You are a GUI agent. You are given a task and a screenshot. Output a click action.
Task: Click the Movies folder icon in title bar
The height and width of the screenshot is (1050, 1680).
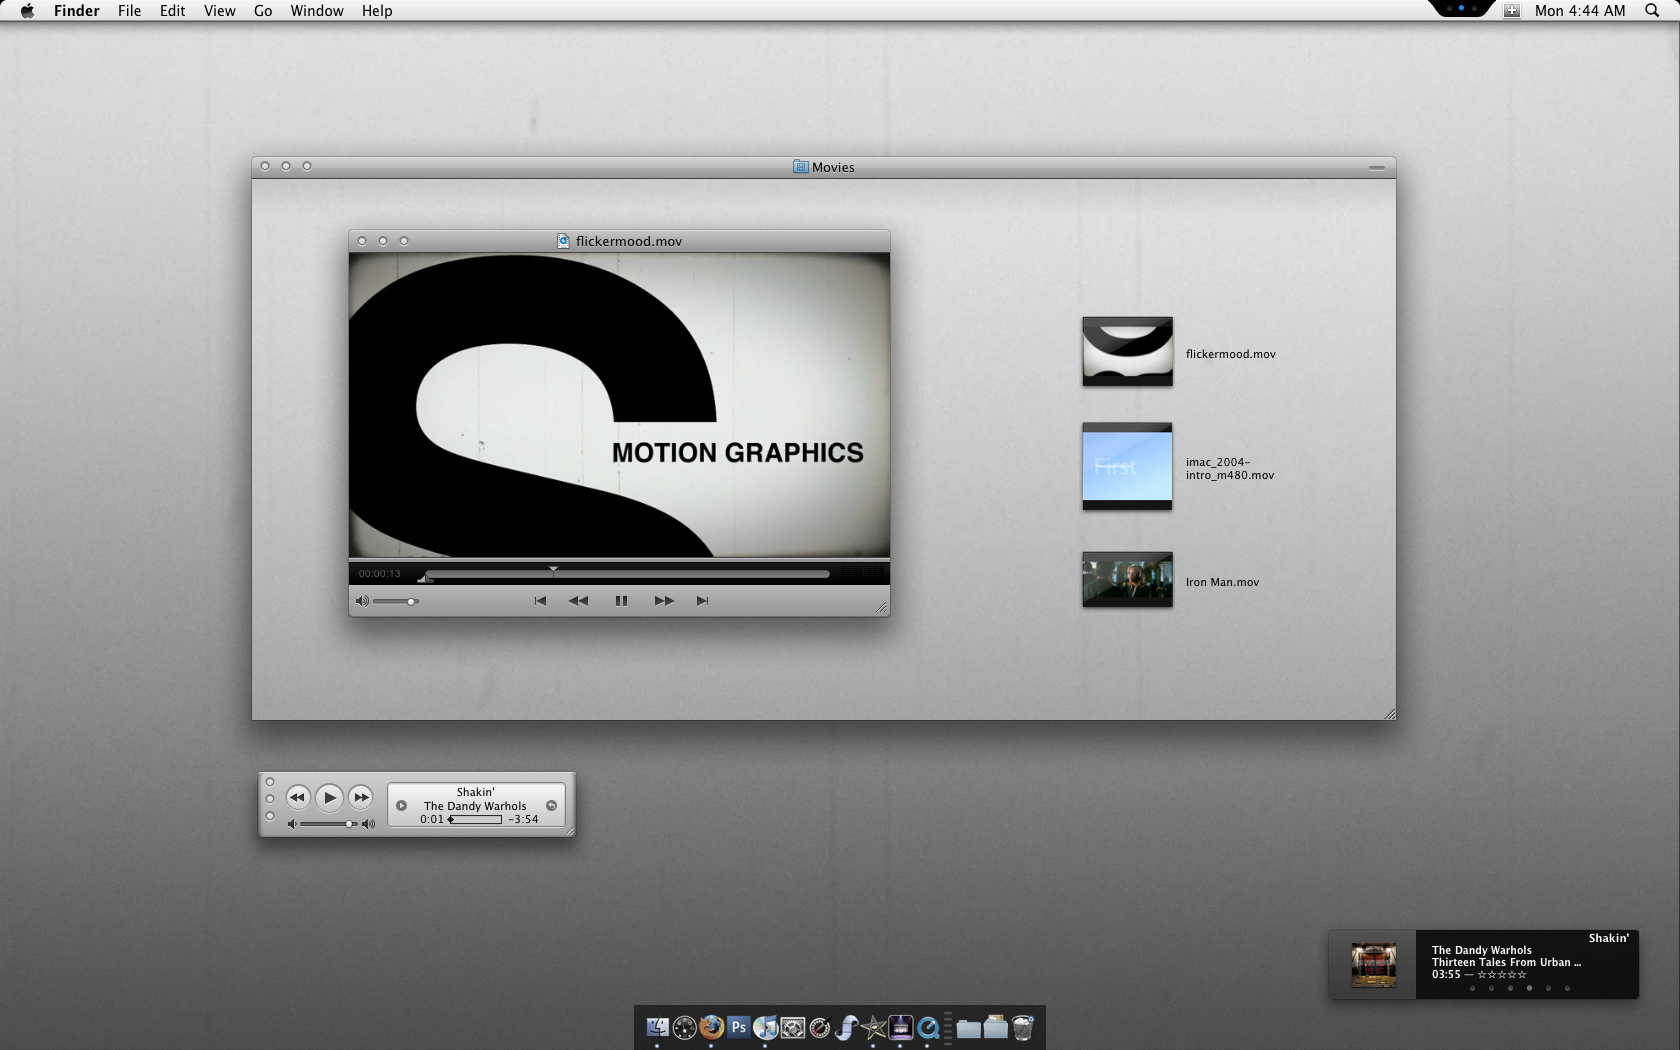pos(800,167)
